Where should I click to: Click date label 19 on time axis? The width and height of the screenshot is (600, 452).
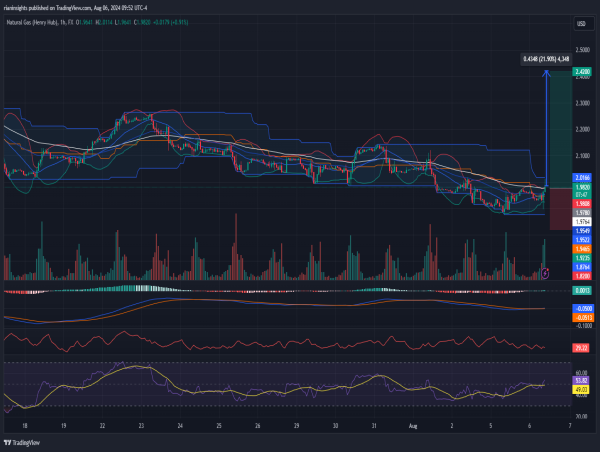pos(64,426)
